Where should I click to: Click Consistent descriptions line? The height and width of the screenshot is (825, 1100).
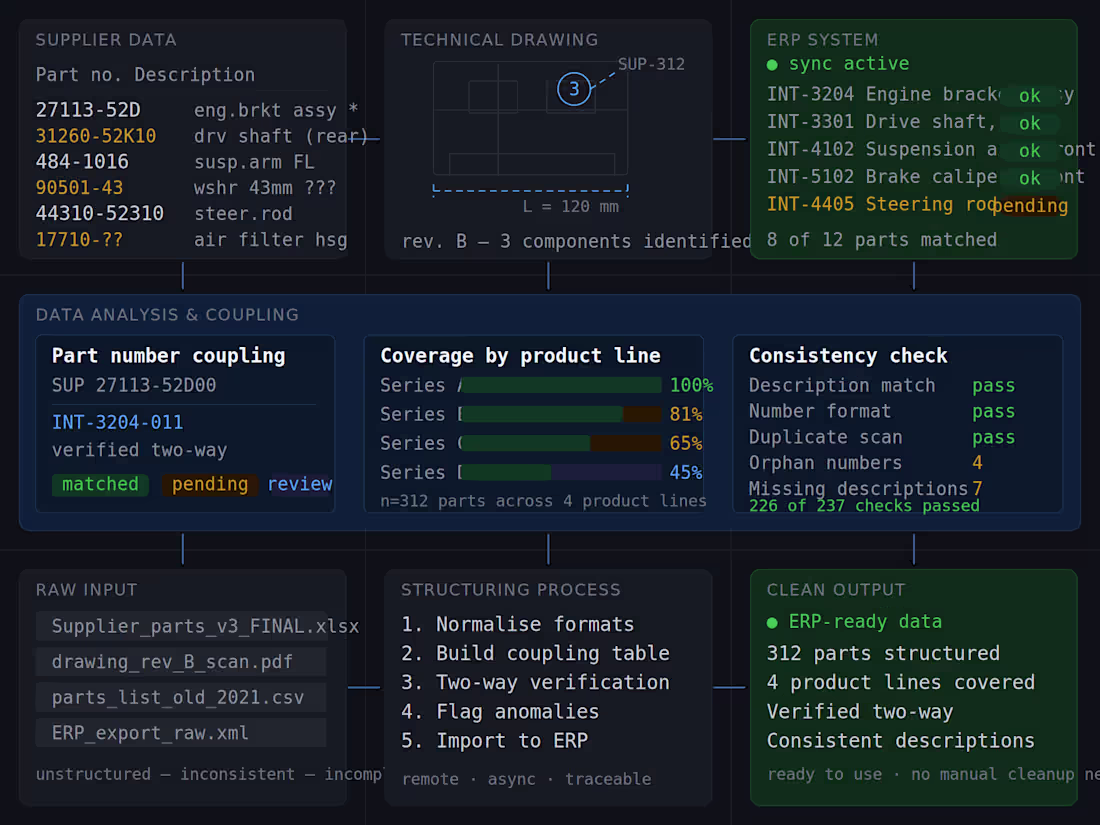click(901, 741)
